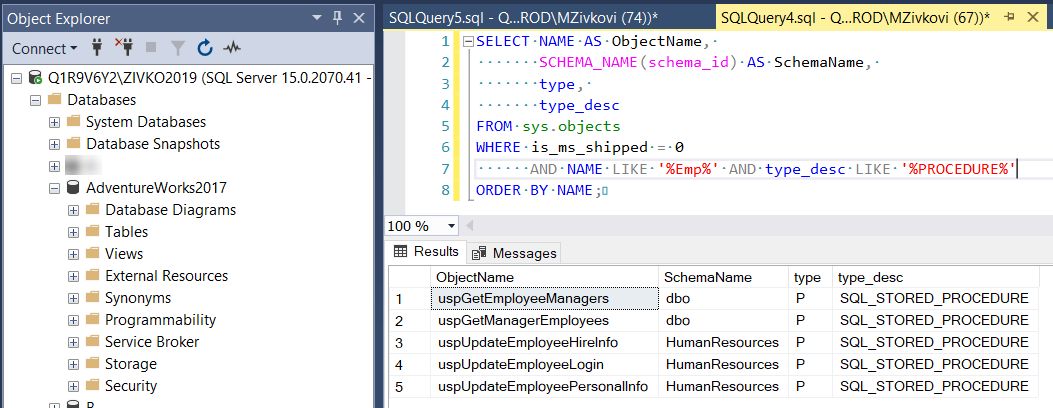Select the Databases tree item

tap(101, 100)
